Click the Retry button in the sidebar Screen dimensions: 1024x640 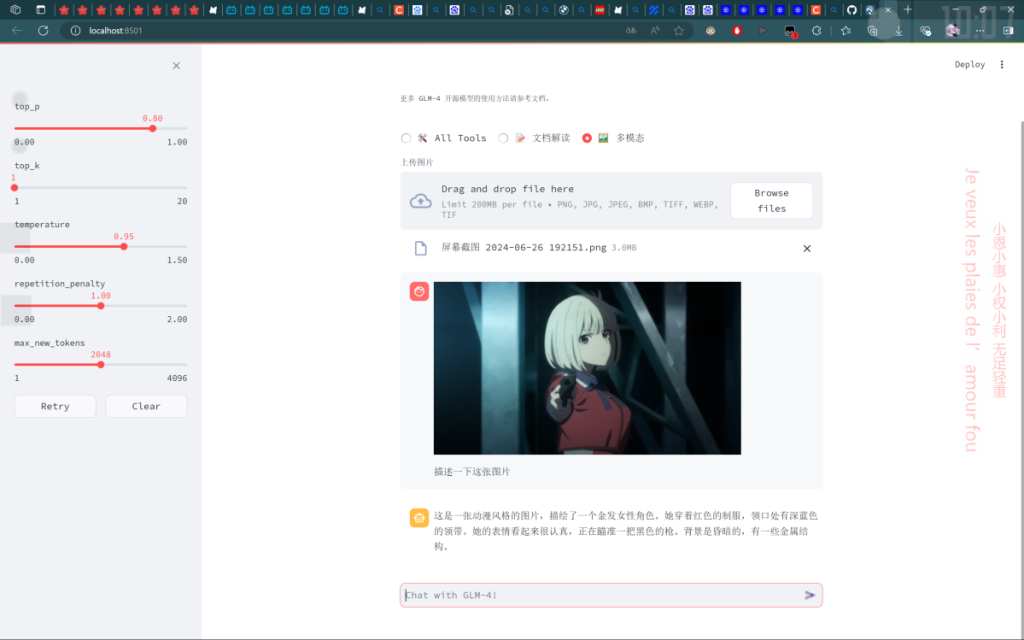pos(54,406)
